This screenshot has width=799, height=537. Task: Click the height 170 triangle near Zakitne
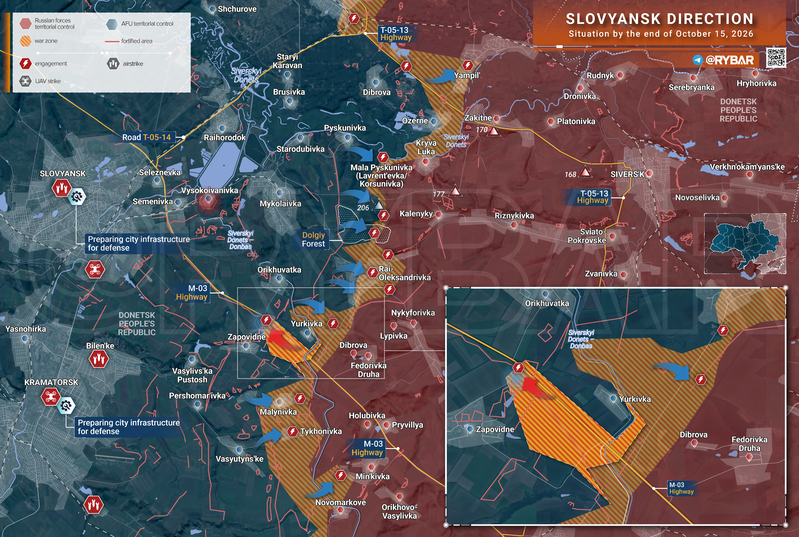click(494, 131)
